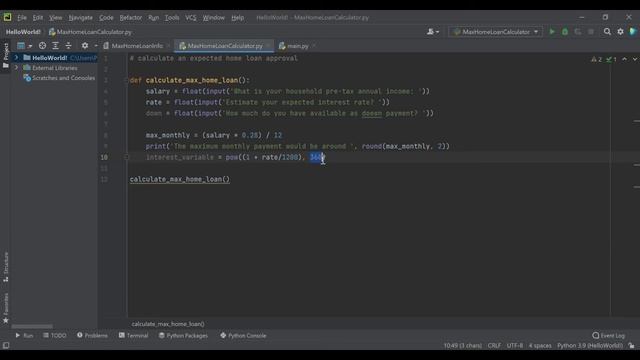The image size is (640, 360).
Task: Open Search Everywhere magnifier icon
Action: pyautogui.click(x=607, y=32)
